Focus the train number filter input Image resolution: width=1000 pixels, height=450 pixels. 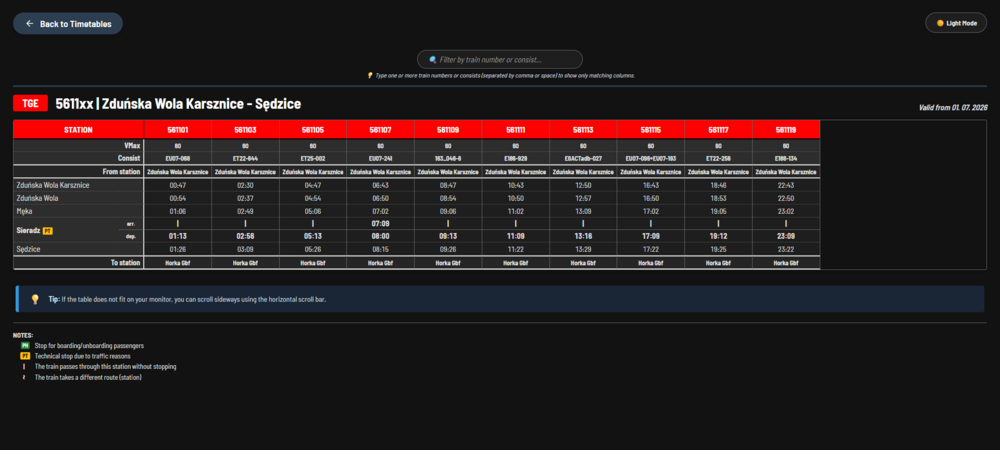click(500, 59)
